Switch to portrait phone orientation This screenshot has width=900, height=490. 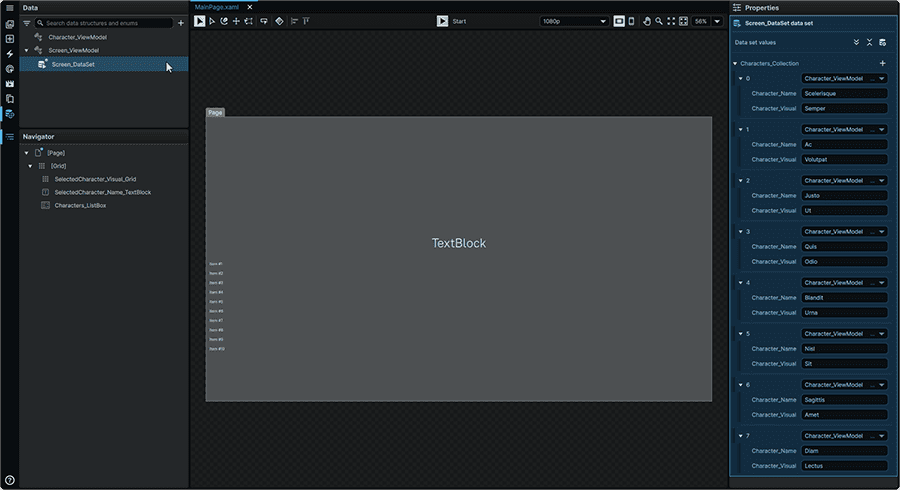pos(631,21)
